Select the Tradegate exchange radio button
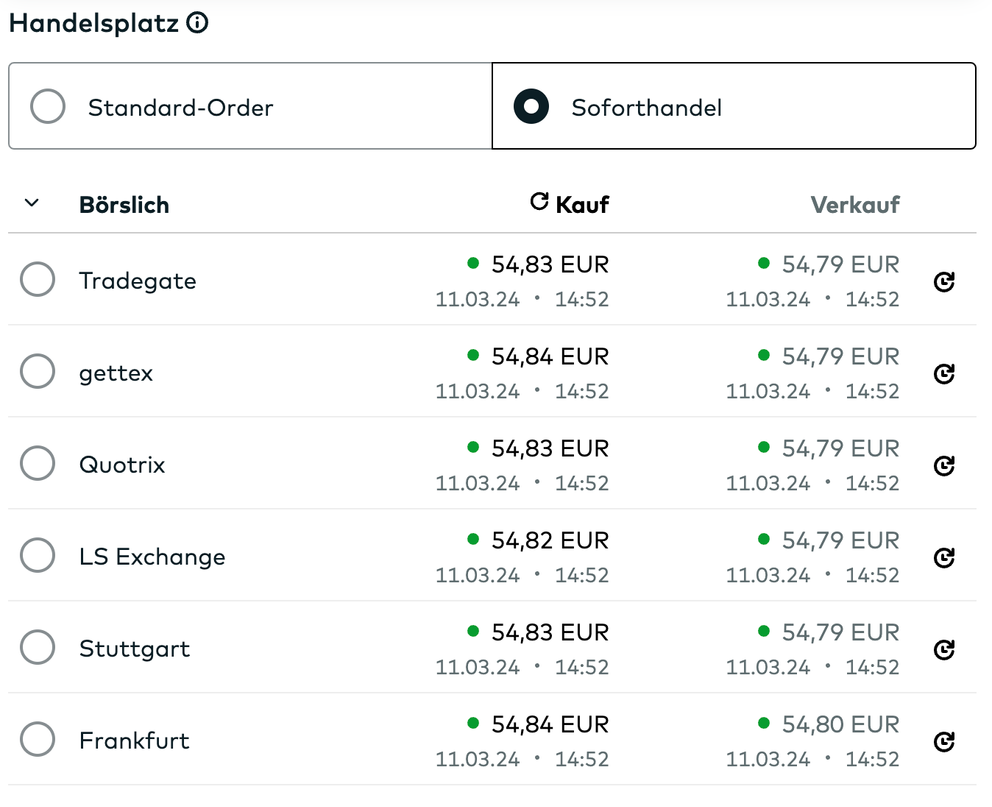This screenshot has width=992, height=807. pos(37,279)
